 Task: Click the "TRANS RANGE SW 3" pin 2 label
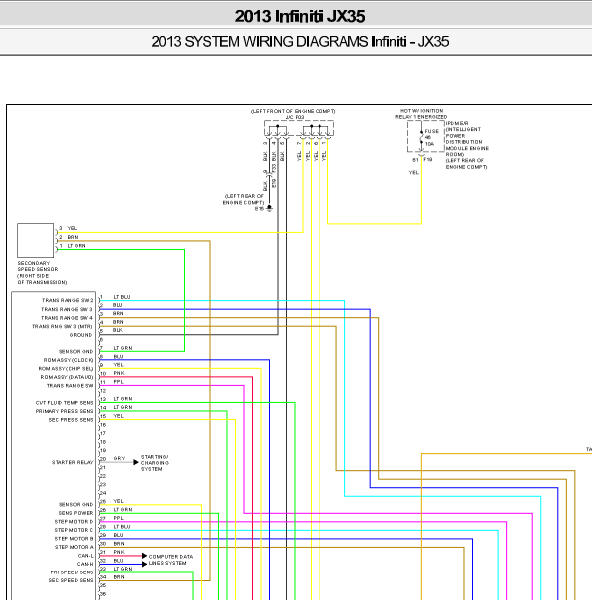coord(67,309)
